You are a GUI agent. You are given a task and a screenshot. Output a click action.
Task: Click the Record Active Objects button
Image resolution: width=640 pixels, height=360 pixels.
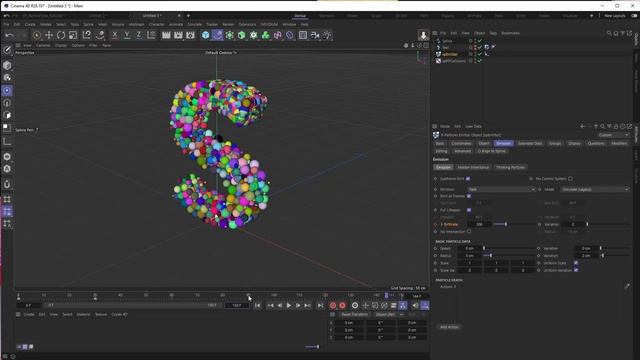pos(333,305)
